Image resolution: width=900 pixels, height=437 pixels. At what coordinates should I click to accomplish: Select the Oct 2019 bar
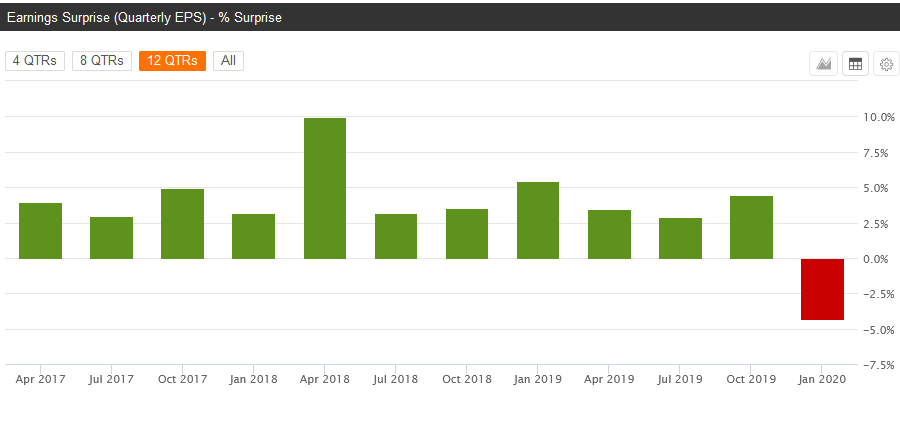(751, 227)
